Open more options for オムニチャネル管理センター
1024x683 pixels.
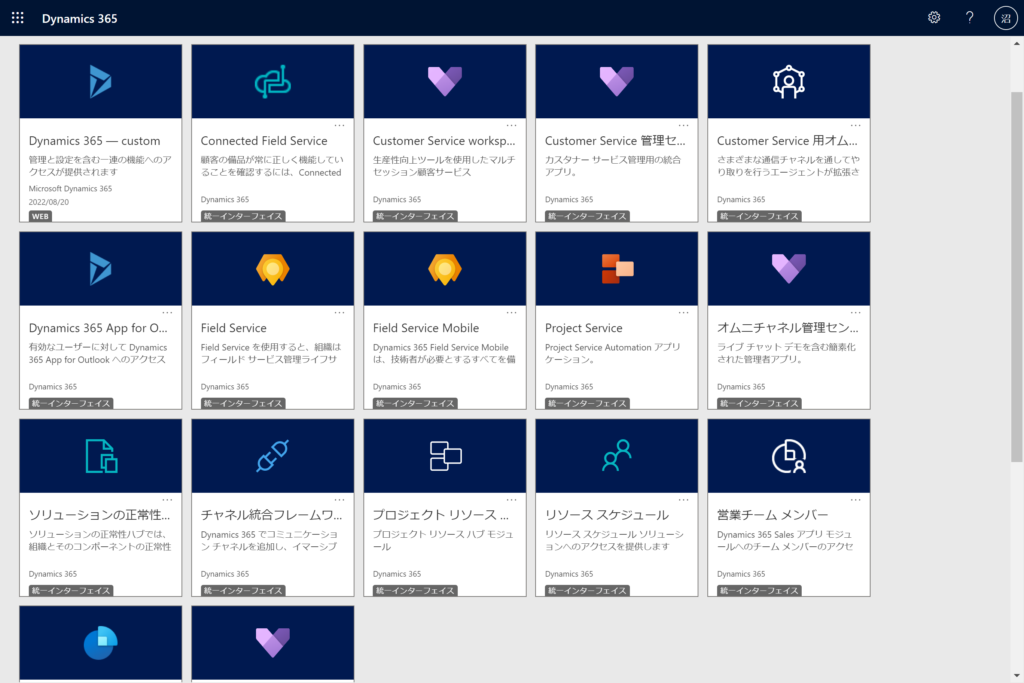point(856,313)
